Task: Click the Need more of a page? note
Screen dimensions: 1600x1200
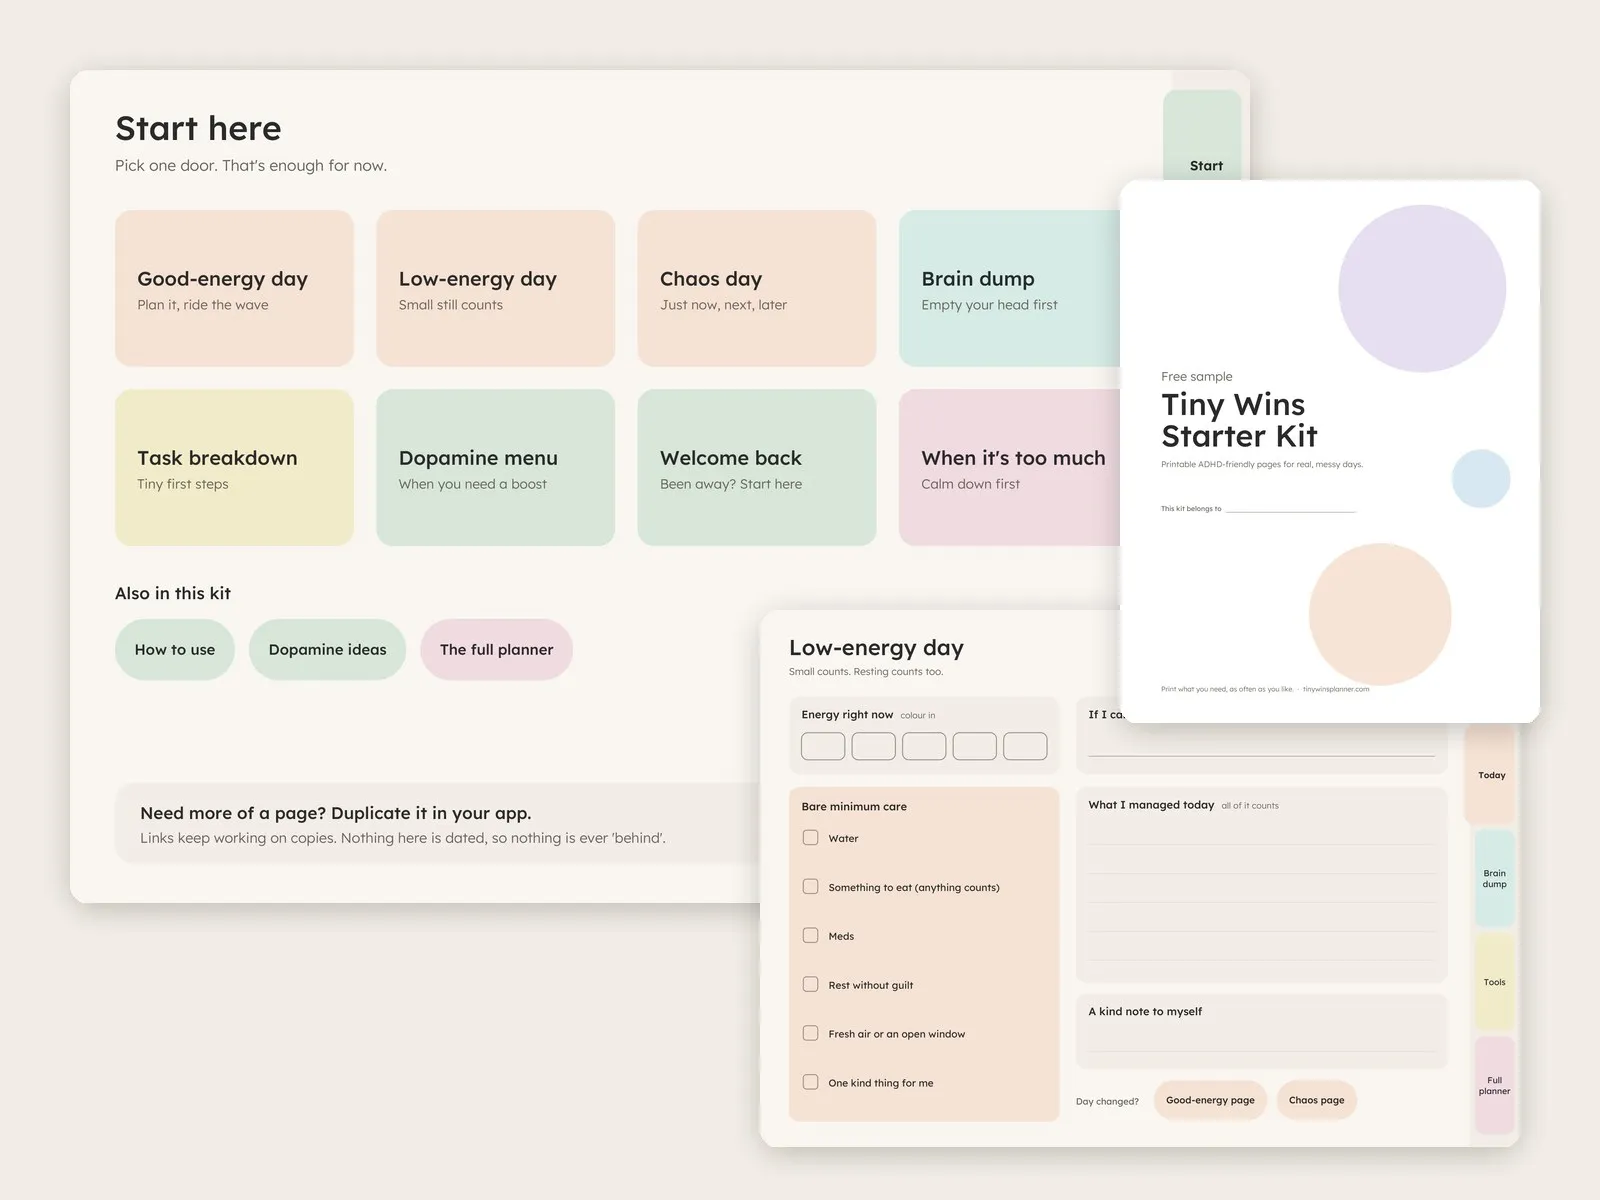Action: coord(436,824)
